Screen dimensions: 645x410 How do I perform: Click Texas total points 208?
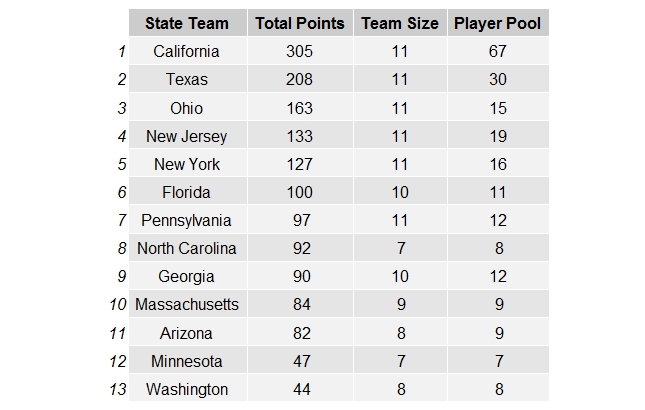tap(300, 79)
